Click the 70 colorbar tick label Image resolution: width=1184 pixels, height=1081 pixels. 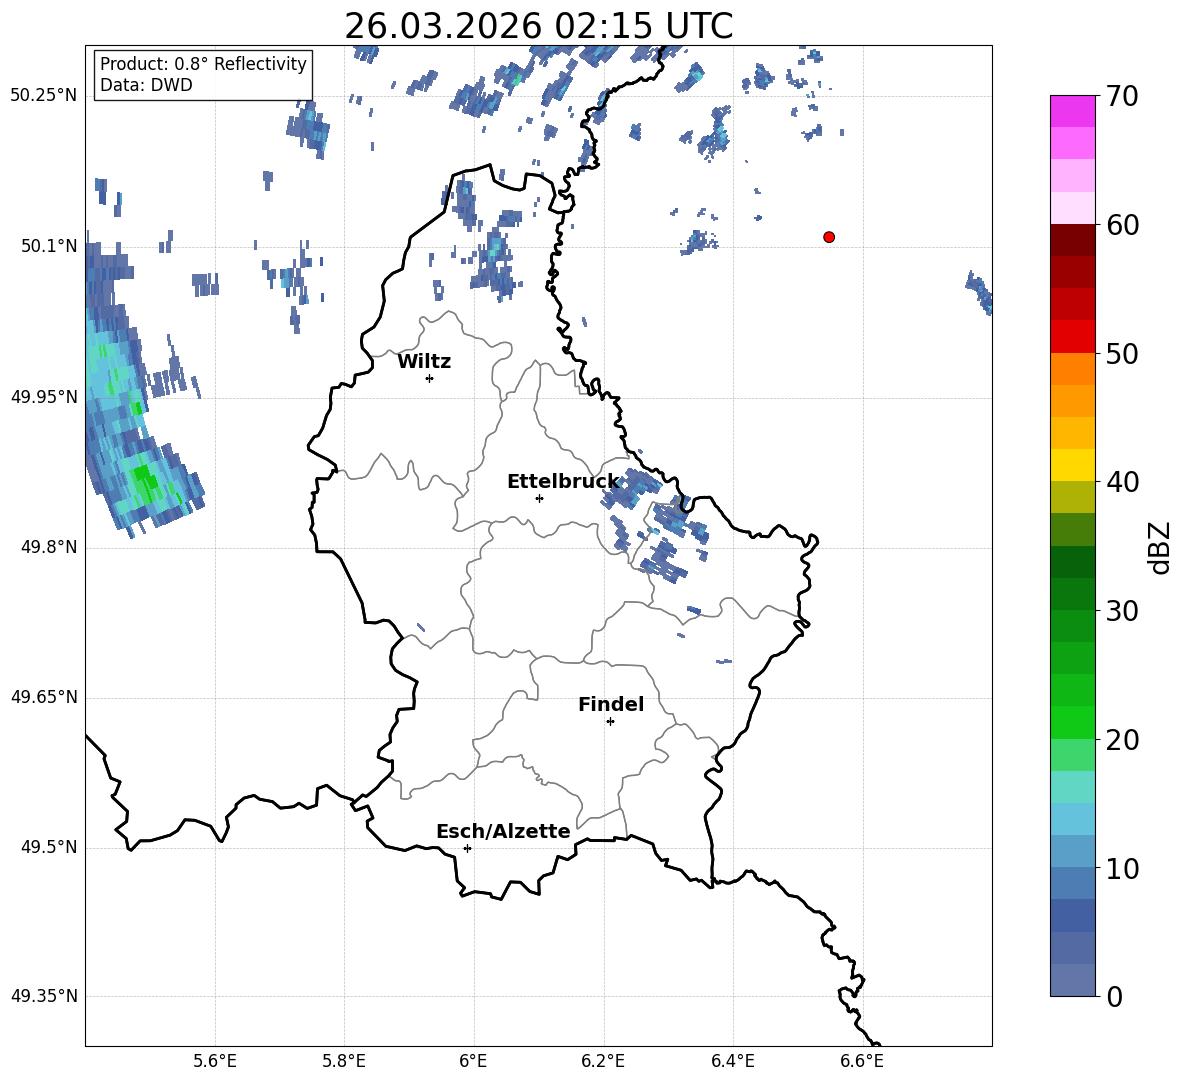click(1122, 97)
